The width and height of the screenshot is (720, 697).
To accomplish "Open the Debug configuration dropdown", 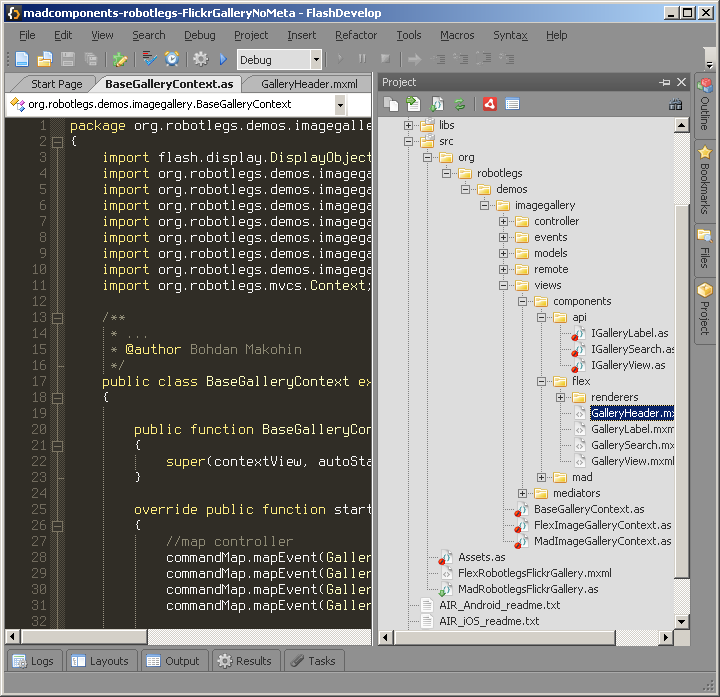I will (x=316, y=60).
